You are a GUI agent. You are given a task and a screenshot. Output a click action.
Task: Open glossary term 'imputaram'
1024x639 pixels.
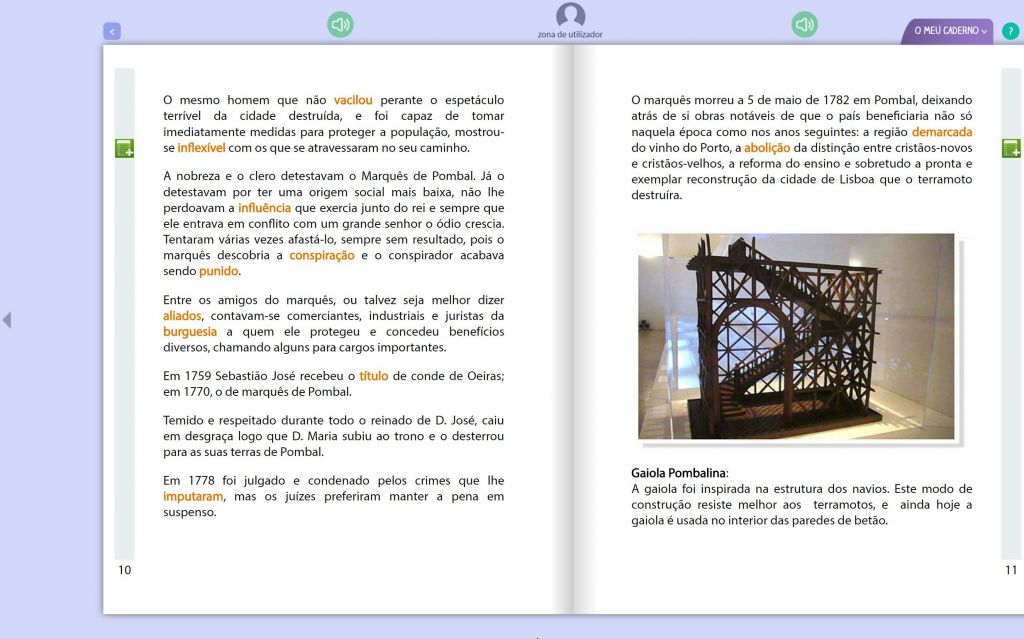(x=194, y=497)
